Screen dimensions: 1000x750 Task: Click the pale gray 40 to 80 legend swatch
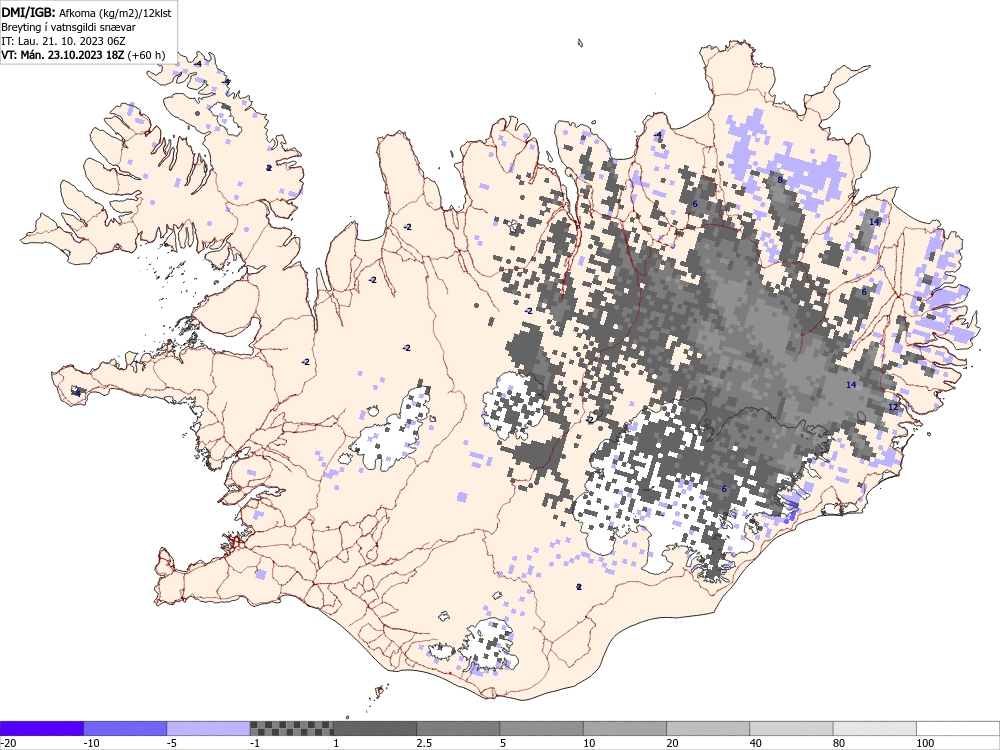pyautogui.click(x=791, y=728)
